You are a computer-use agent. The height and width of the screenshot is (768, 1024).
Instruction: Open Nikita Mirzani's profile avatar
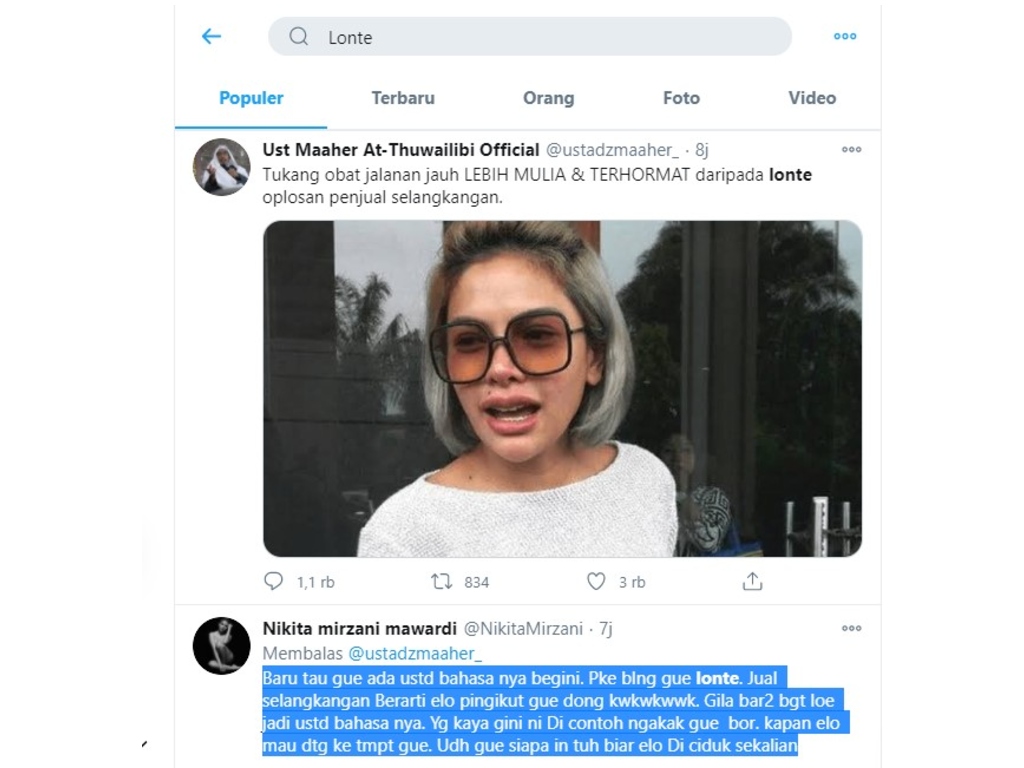(x=221, y=645)
